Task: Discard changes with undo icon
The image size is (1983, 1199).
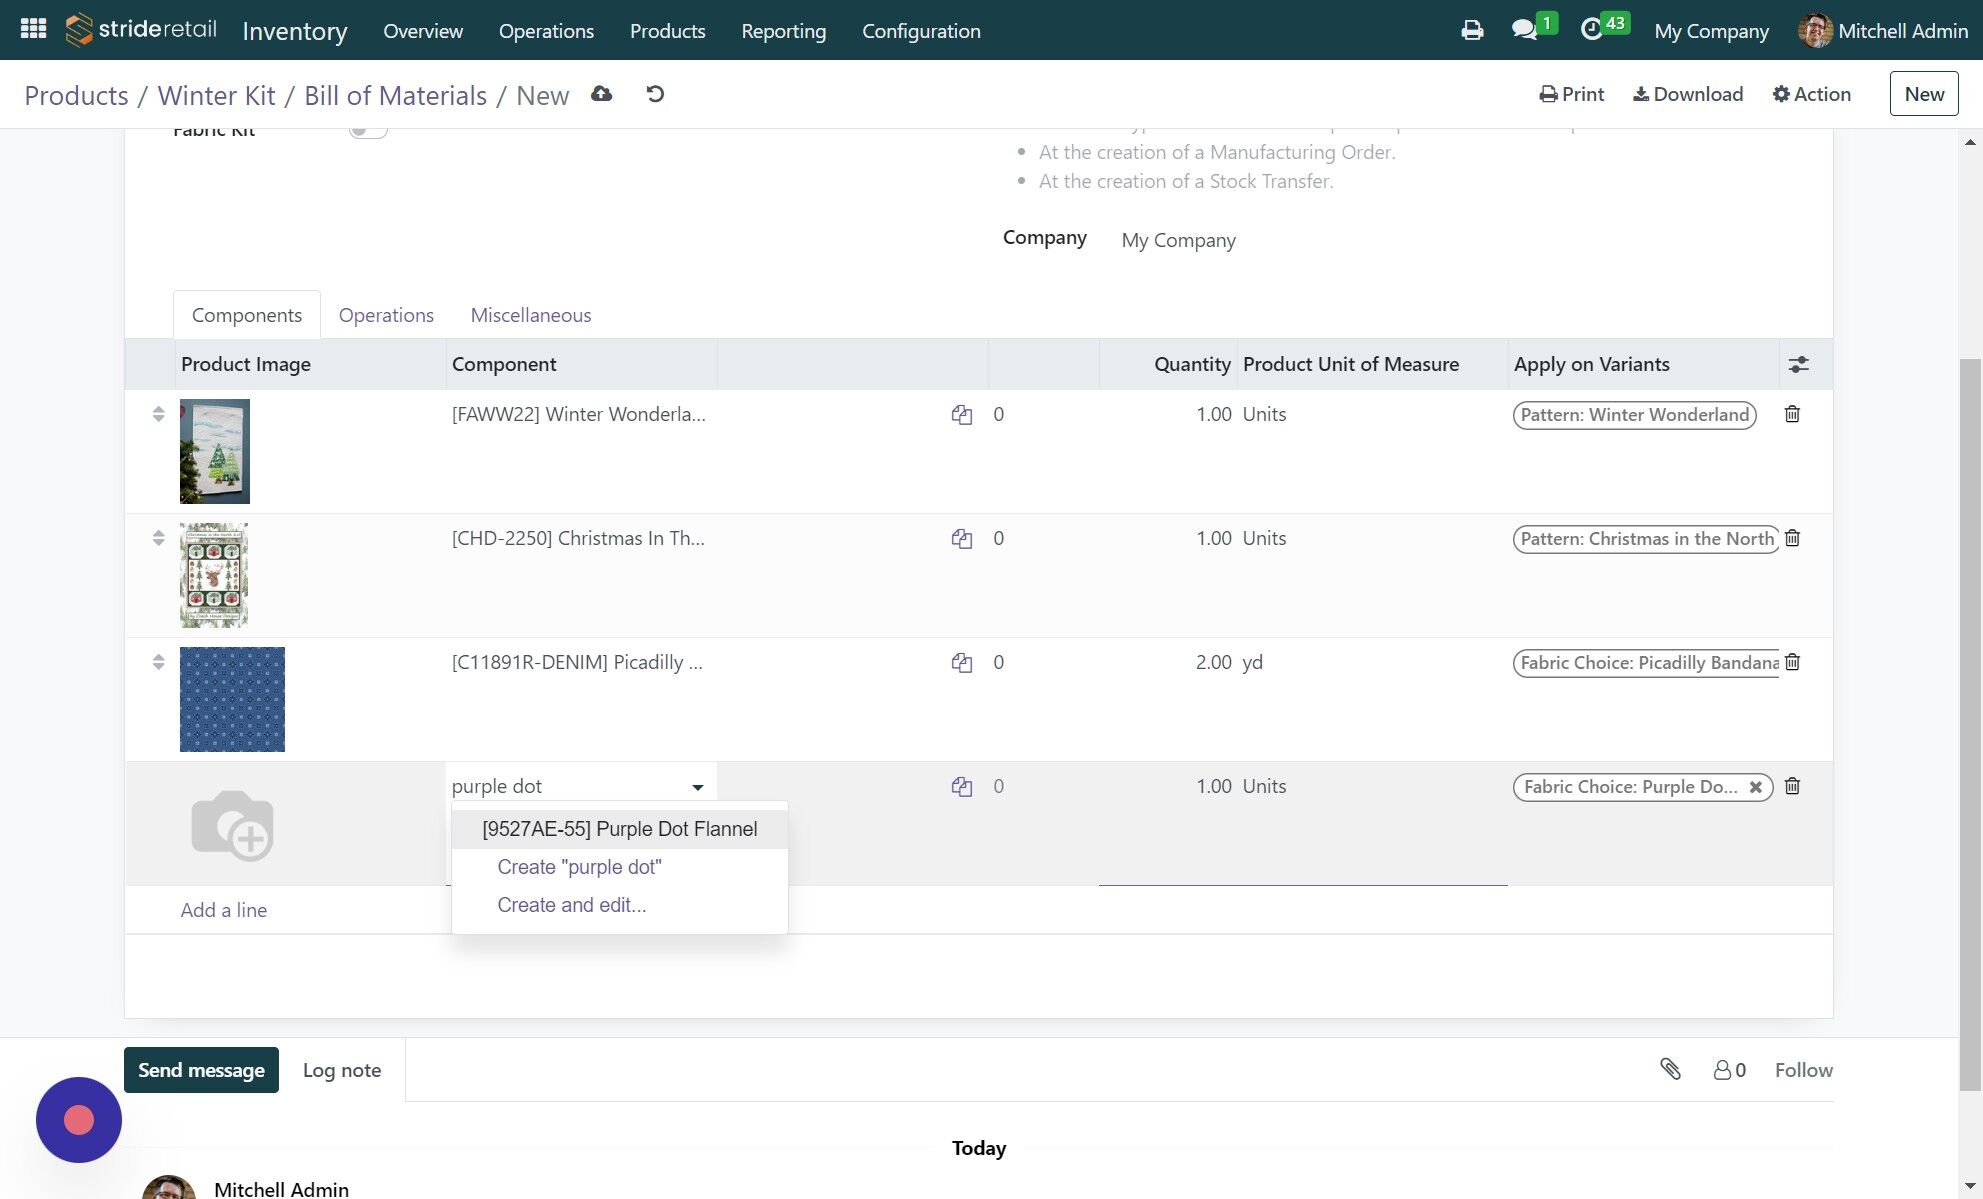Action: click(x=655, y=94)
